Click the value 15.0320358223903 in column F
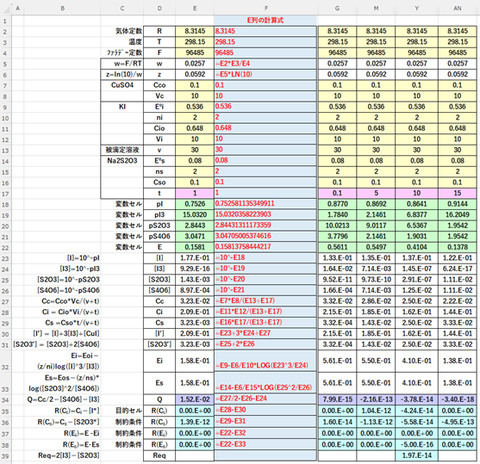 [266, 215]
